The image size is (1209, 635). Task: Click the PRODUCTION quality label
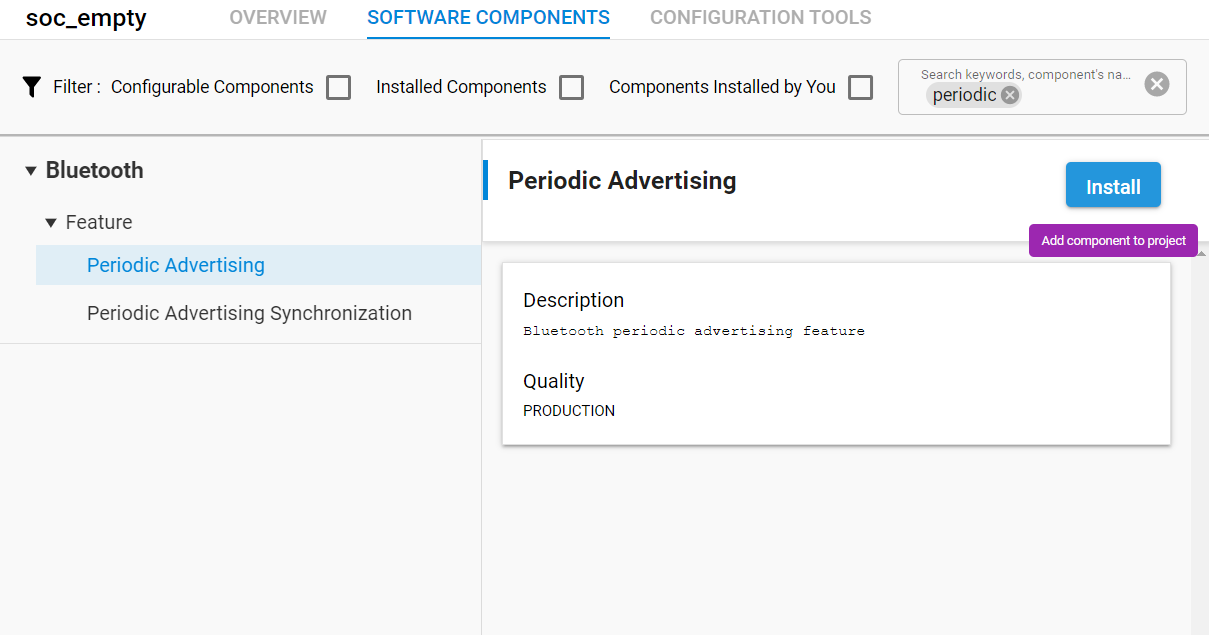(569, 410)
